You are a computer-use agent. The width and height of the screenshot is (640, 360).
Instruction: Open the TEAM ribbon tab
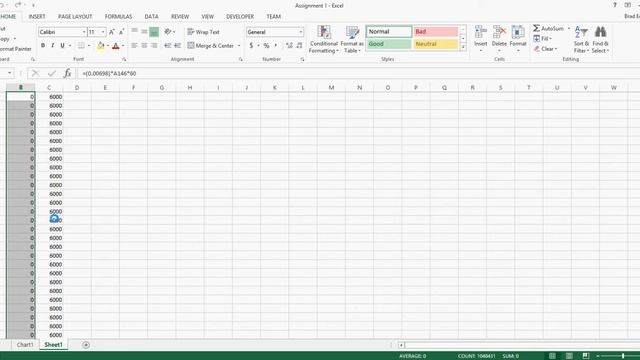(273, 16)
